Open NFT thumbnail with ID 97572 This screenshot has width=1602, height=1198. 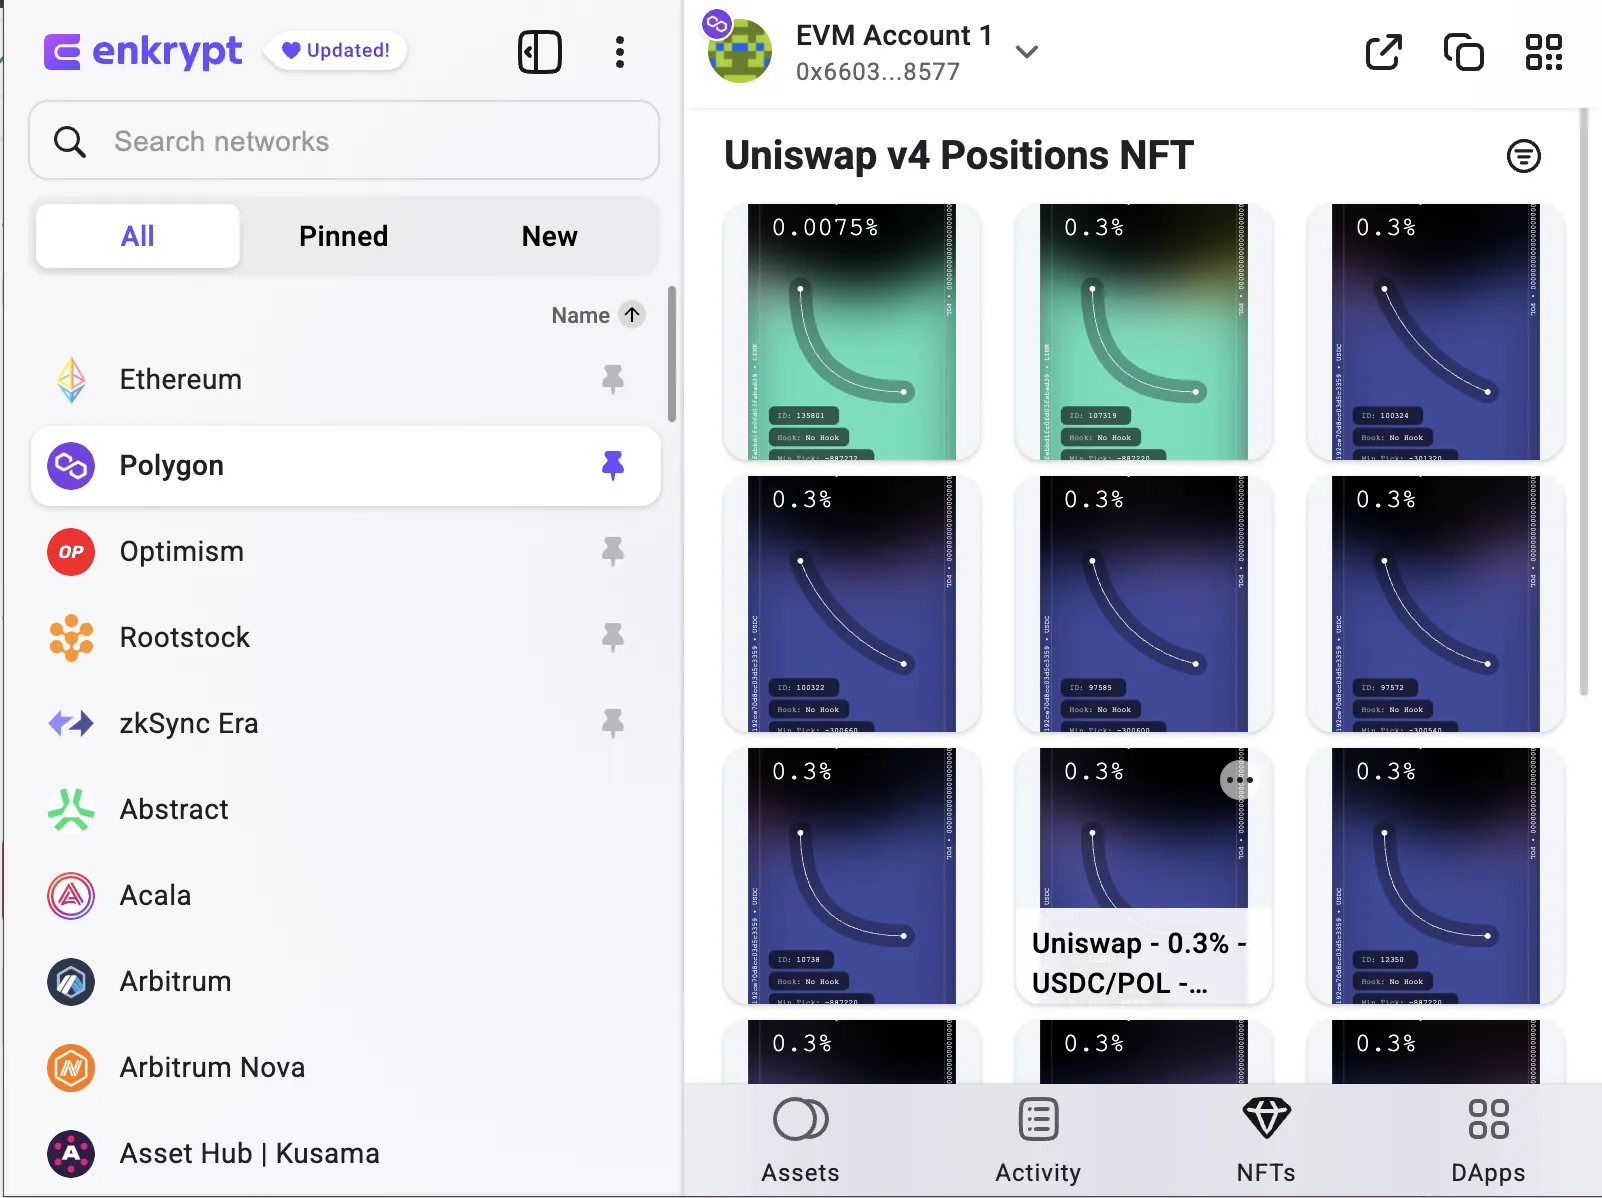[1436, 604]
